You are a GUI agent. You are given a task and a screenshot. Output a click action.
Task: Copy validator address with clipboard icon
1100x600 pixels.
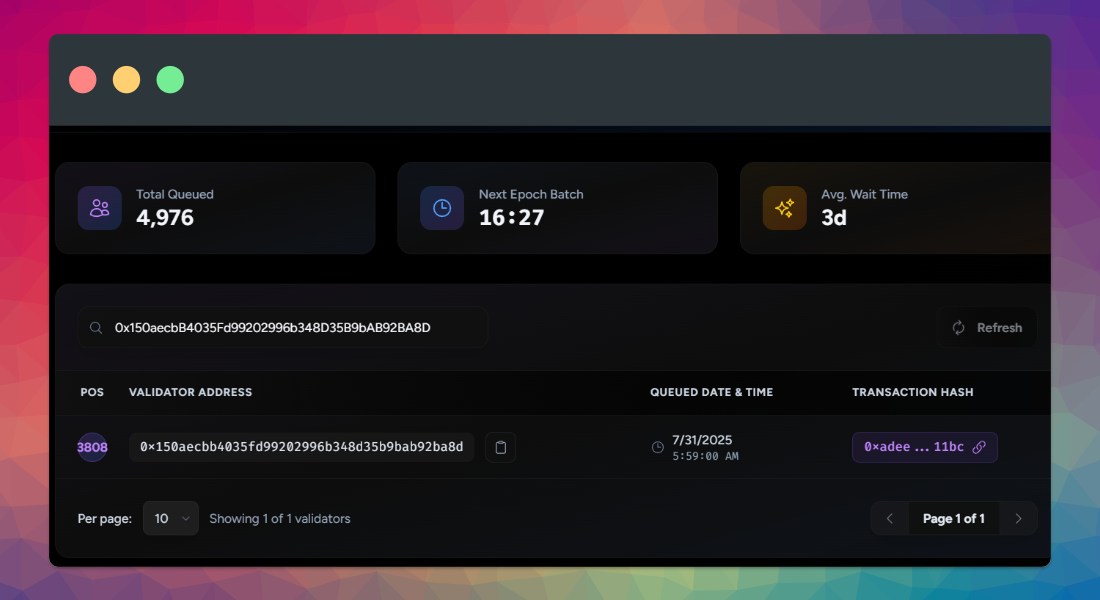click(501, 447)
